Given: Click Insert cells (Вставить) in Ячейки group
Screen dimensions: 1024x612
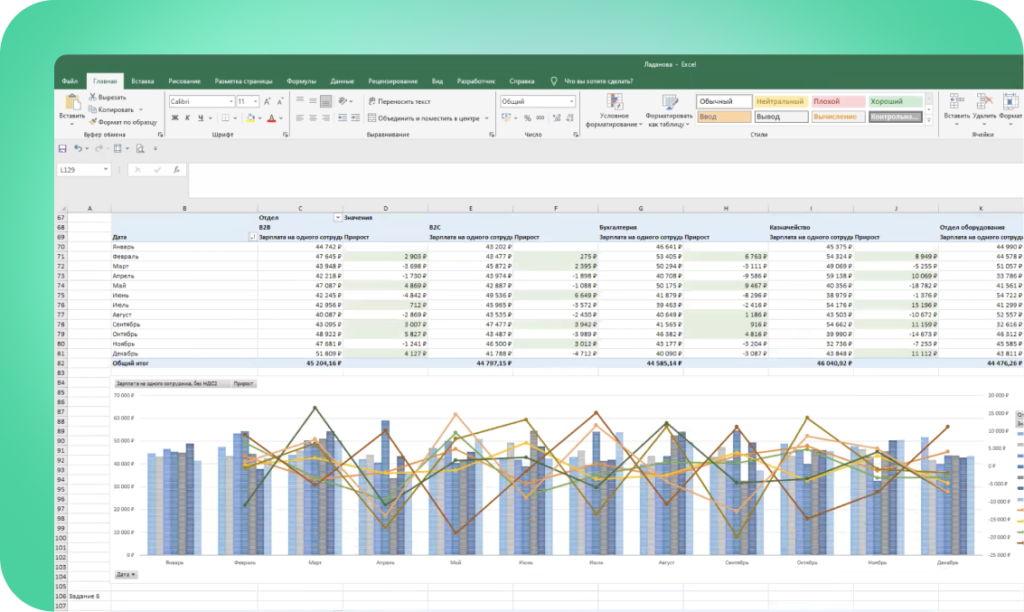Looking at the screenshot, I should pyautogui.click(x=957, y=108).
